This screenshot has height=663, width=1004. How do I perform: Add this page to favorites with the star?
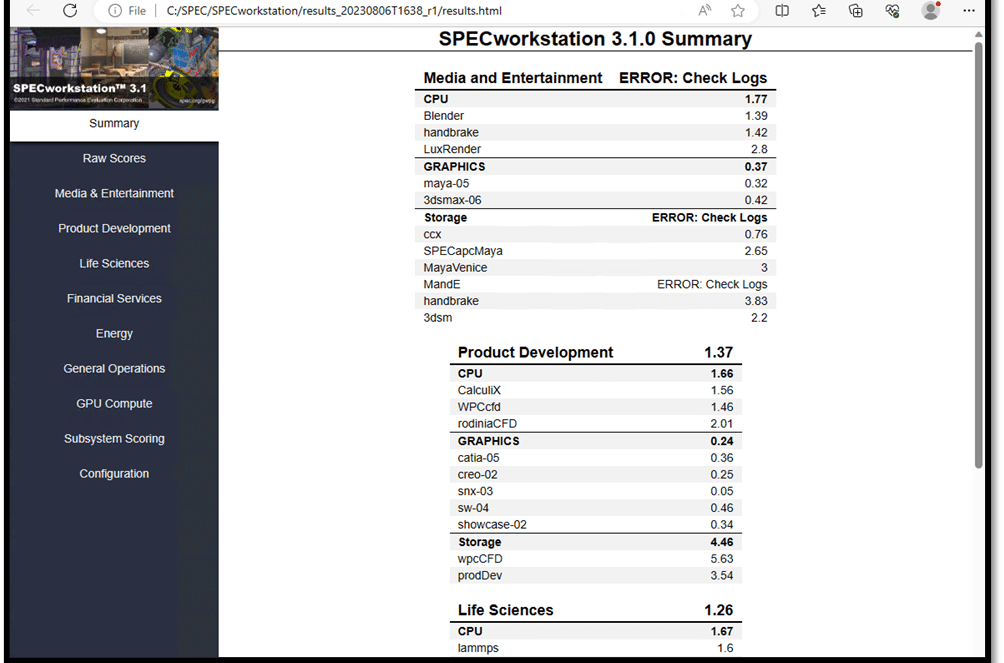[x=738, y=11]
